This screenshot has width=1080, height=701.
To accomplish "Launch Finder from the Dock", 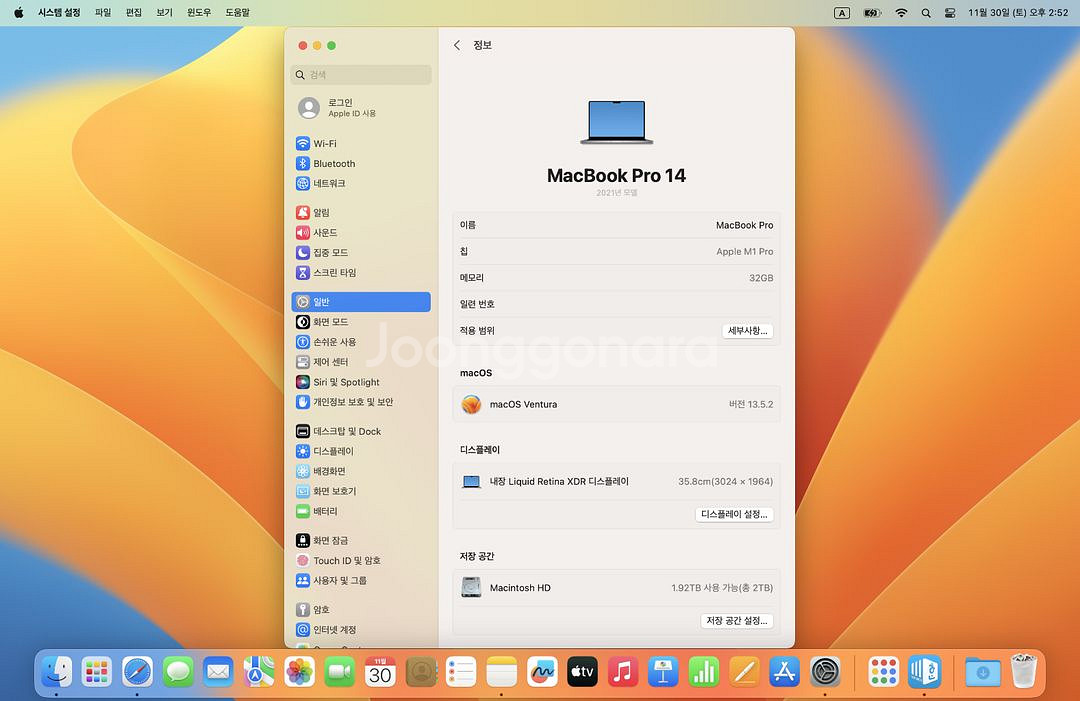I will point(56,671).
